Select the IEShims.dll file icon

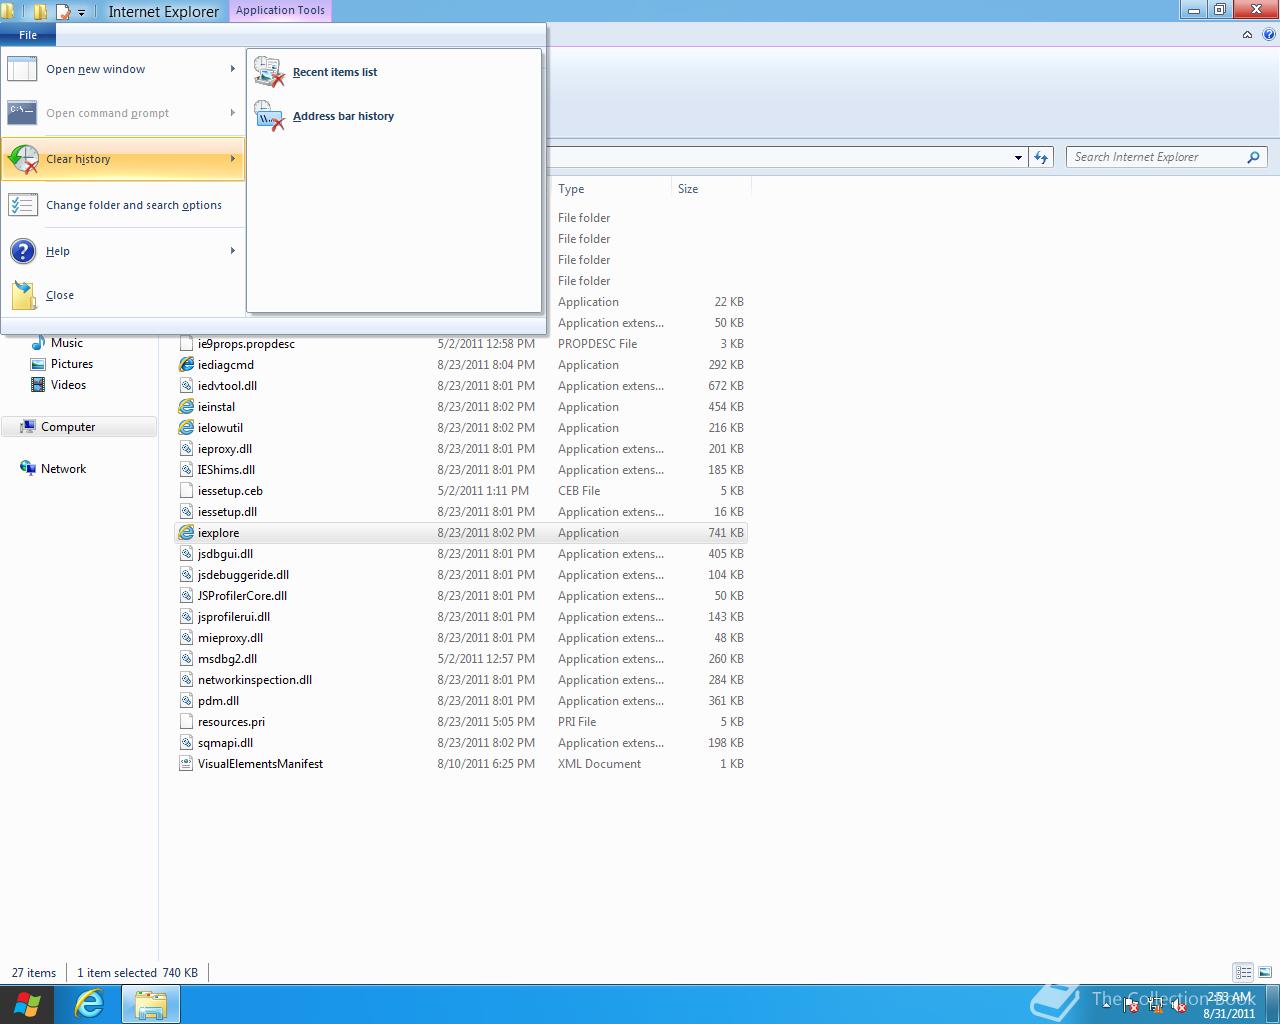point(186,470)
